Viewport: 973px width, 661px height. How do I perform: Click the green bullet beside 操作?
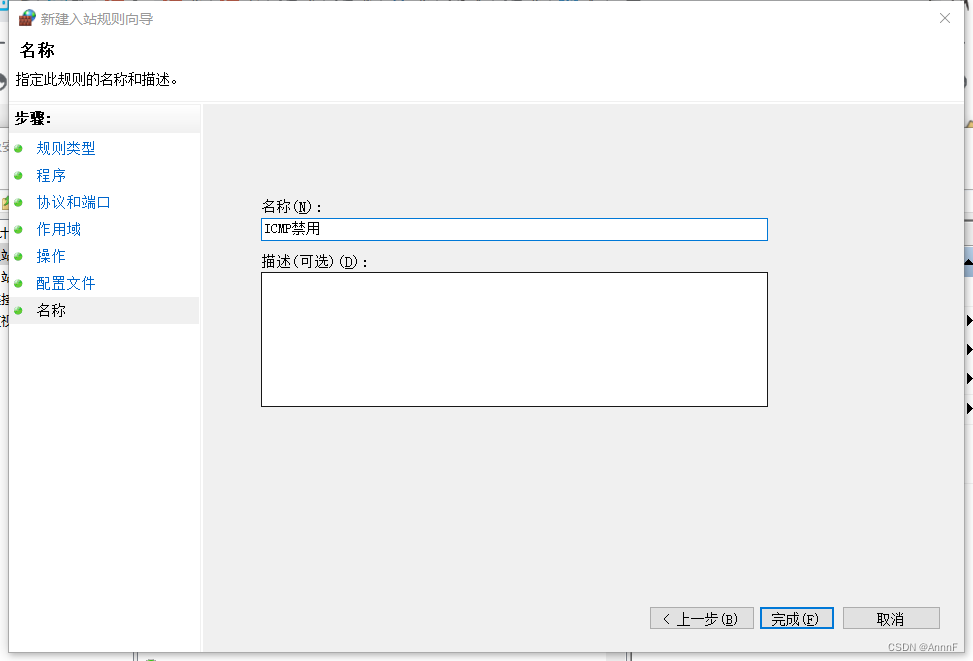tap(19, 256)
